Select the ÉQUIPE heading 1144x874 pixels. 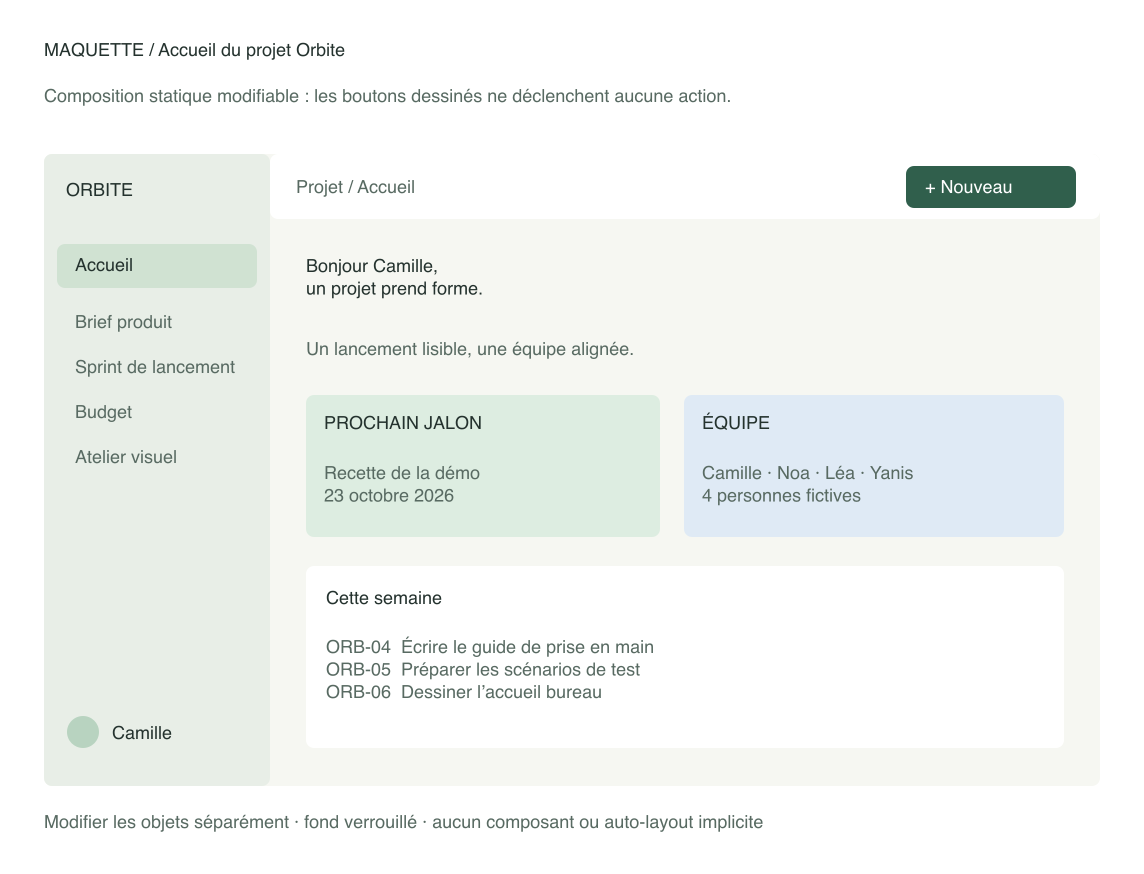735,422
